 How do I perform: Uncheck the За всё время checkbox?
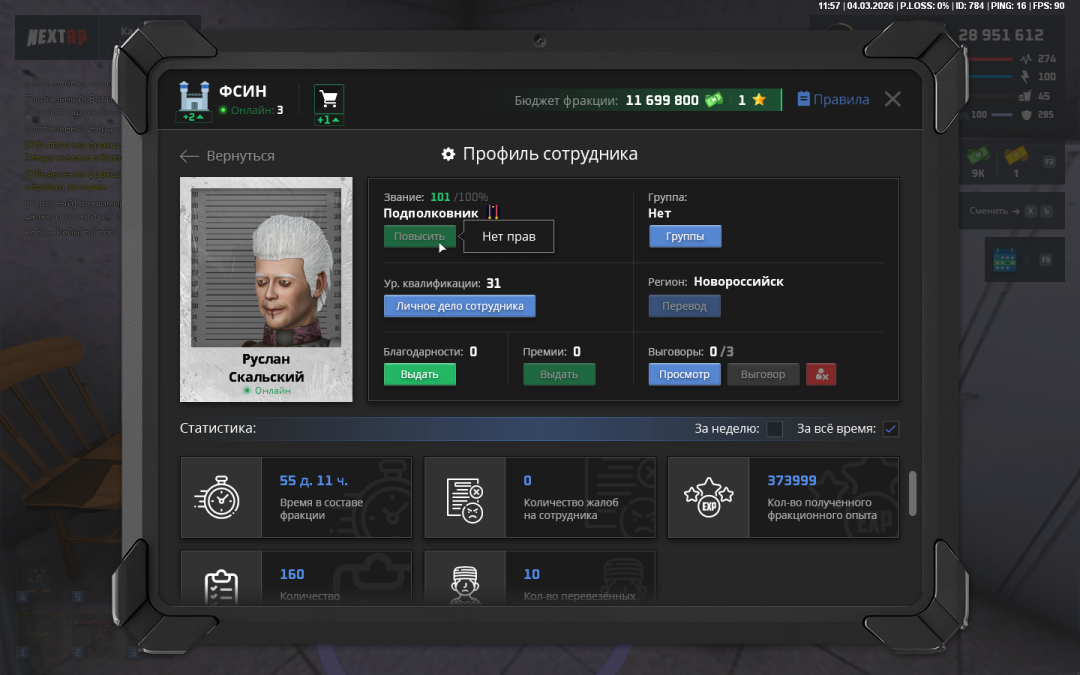click(891, 429)
